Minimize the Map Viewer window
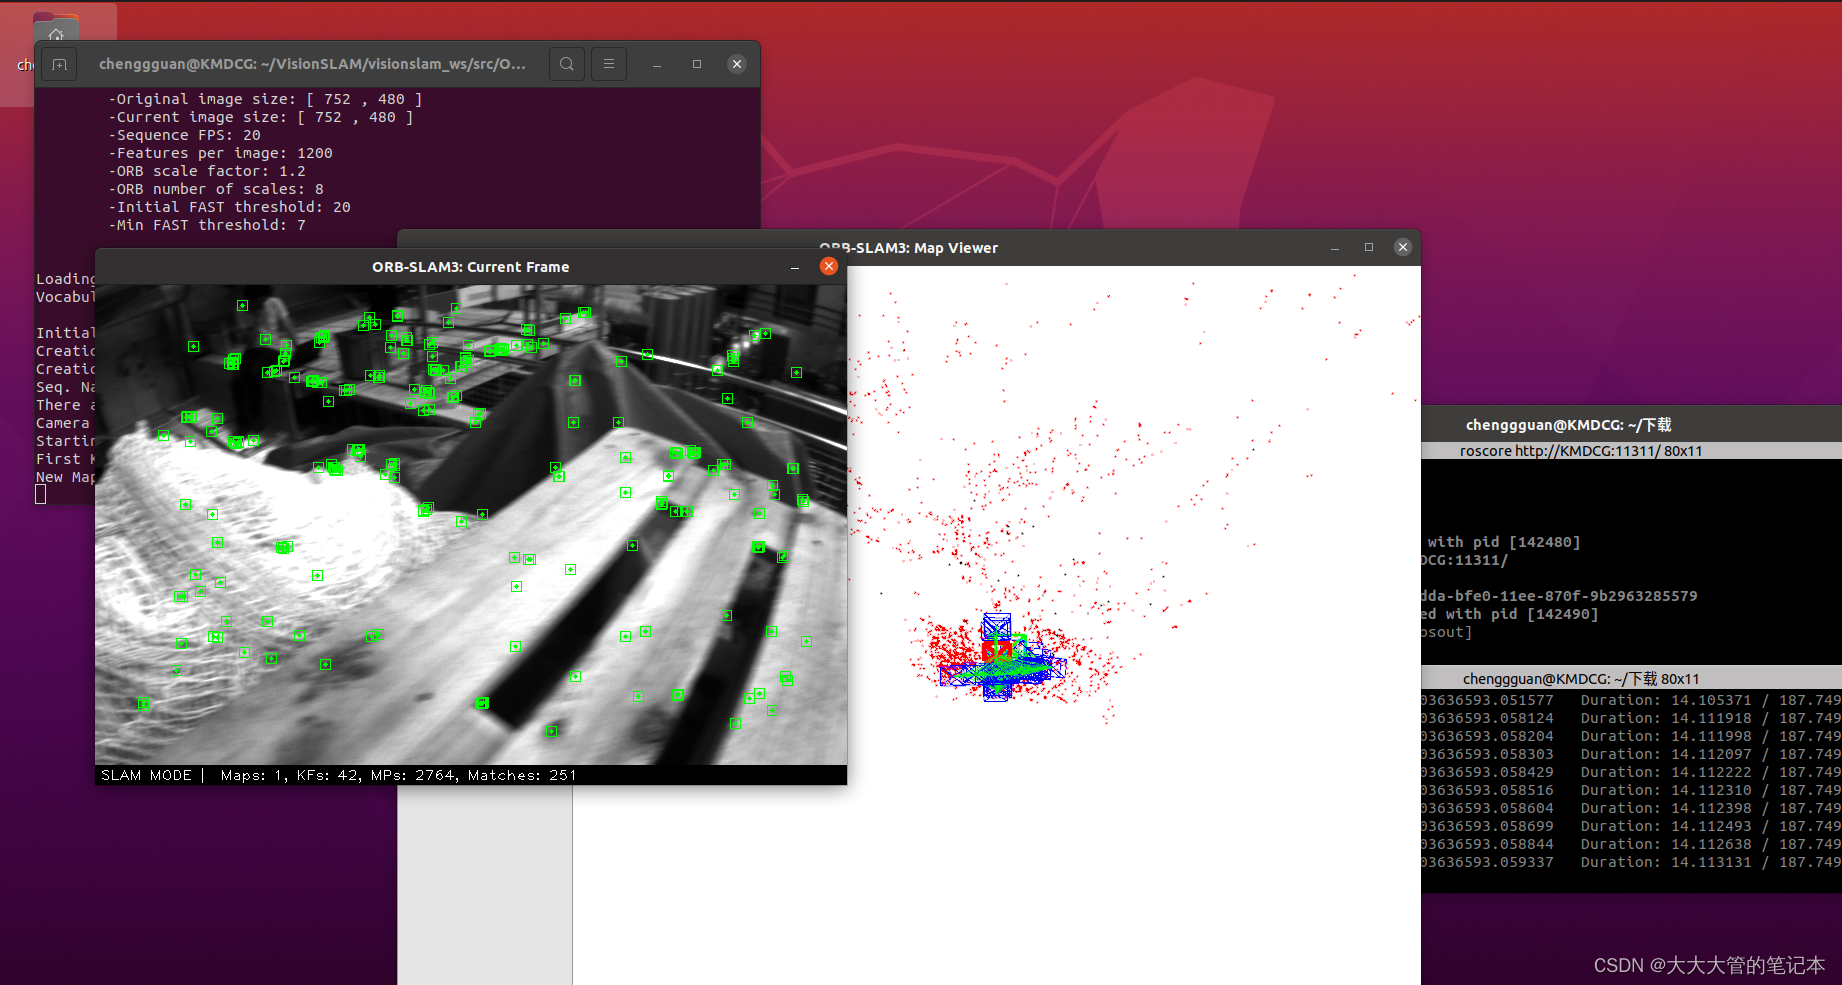 coord(1335,248)
